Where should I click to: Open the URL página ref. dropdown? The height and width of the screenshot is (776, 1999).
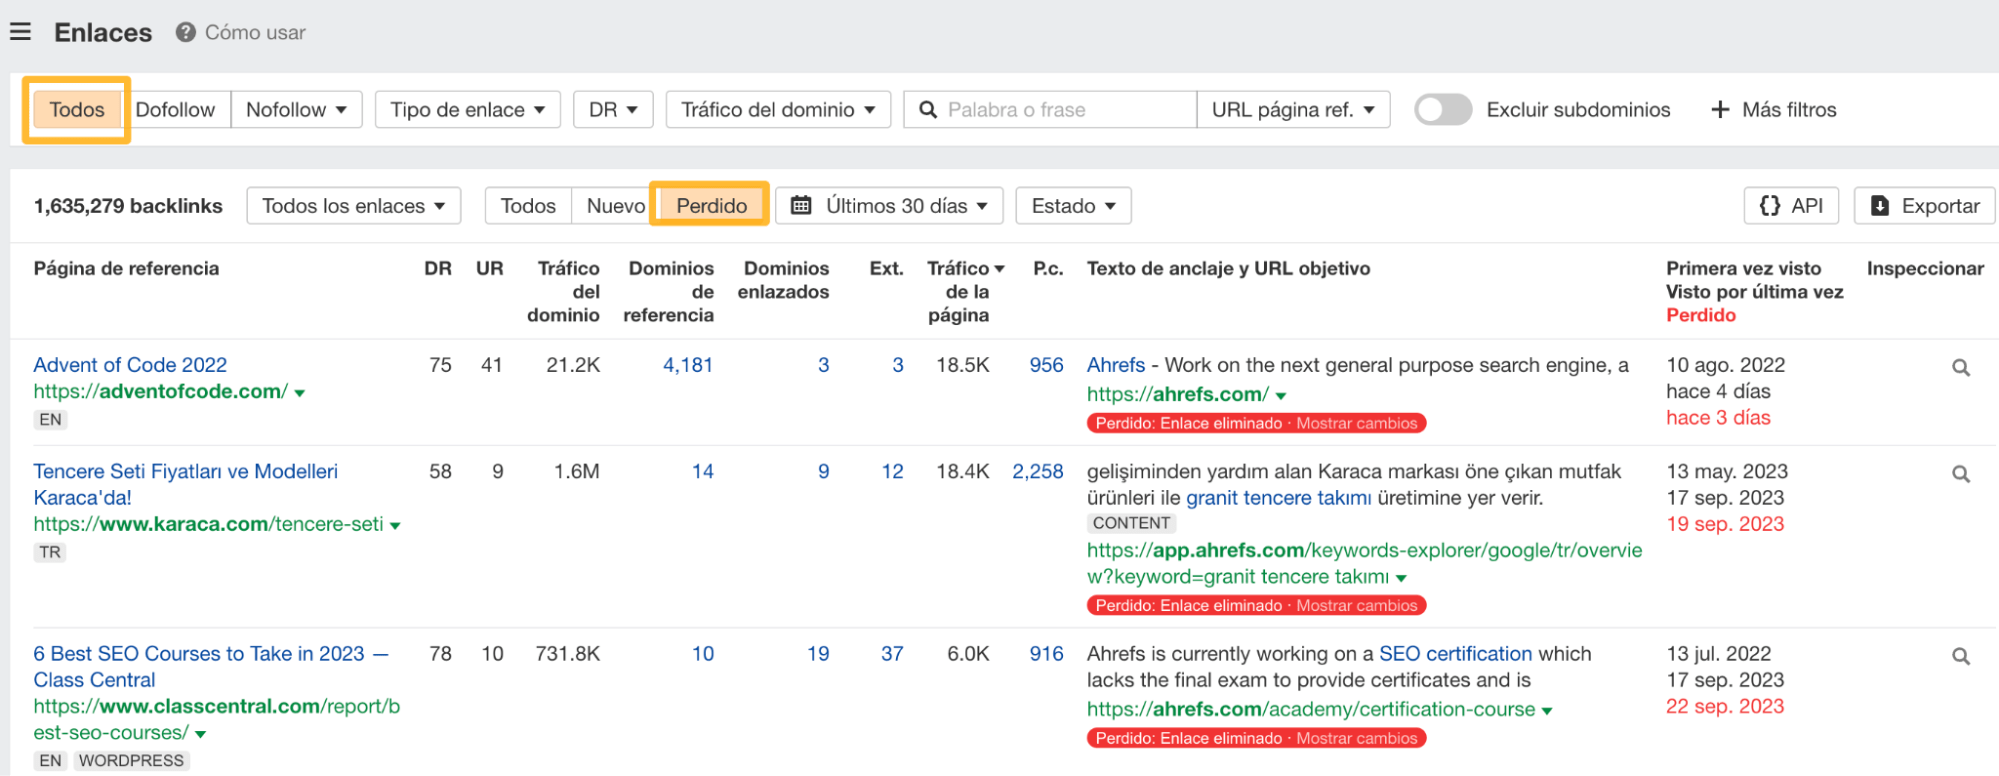pos(1293,109)
